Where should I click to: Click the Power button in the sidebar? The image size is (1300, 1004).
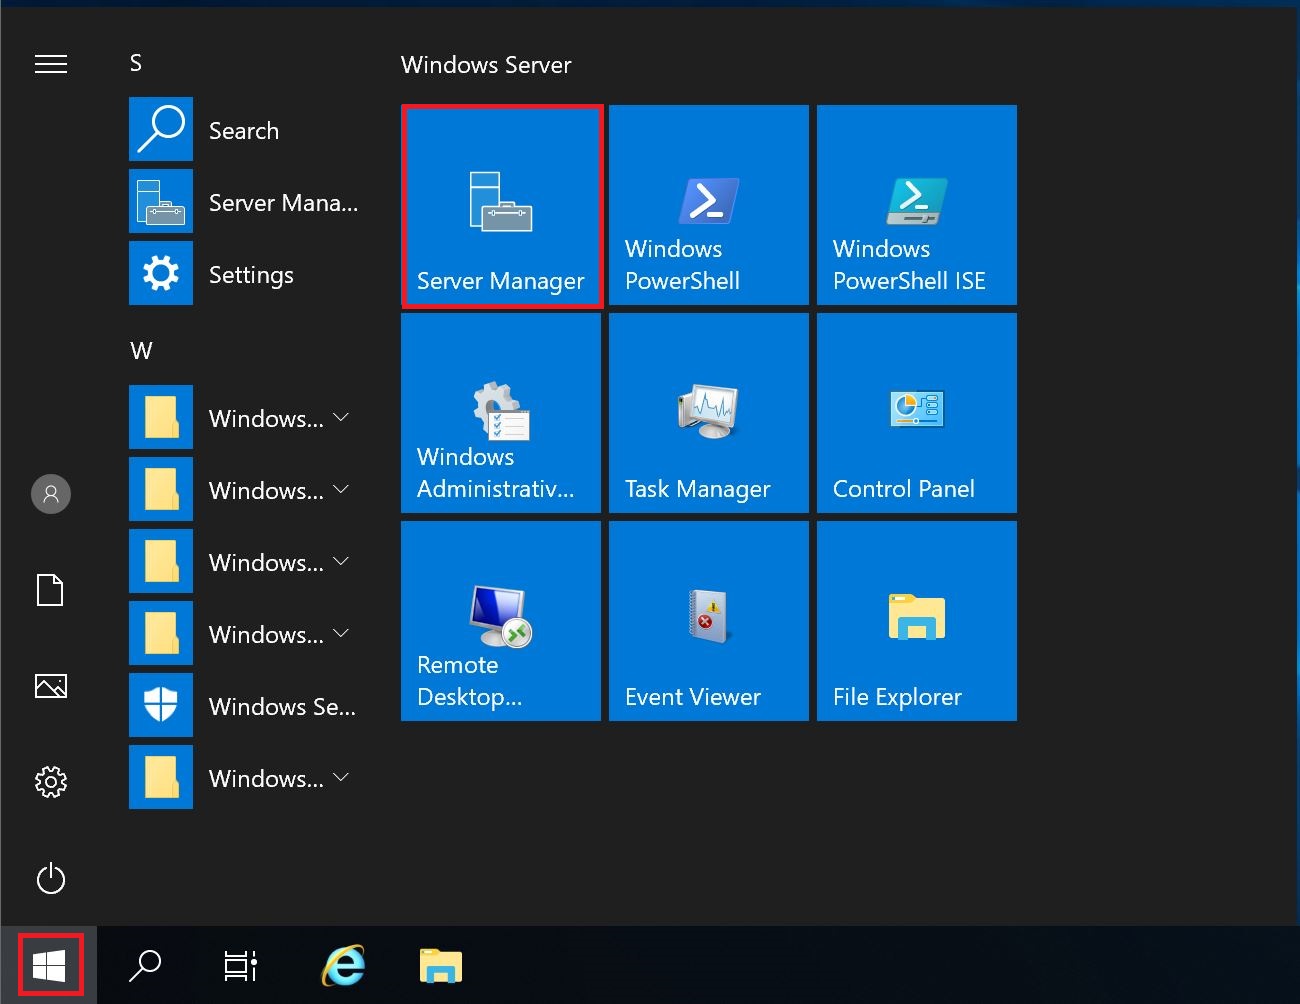(x=51, y=879)
